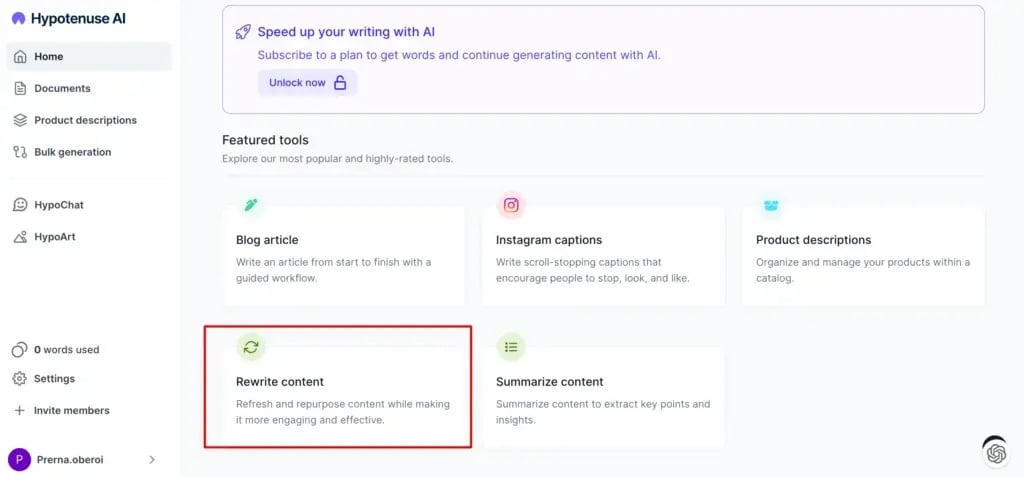
Task: Click the HypoArt image icon
Action: pyautogui.click(x=20, y=237)
